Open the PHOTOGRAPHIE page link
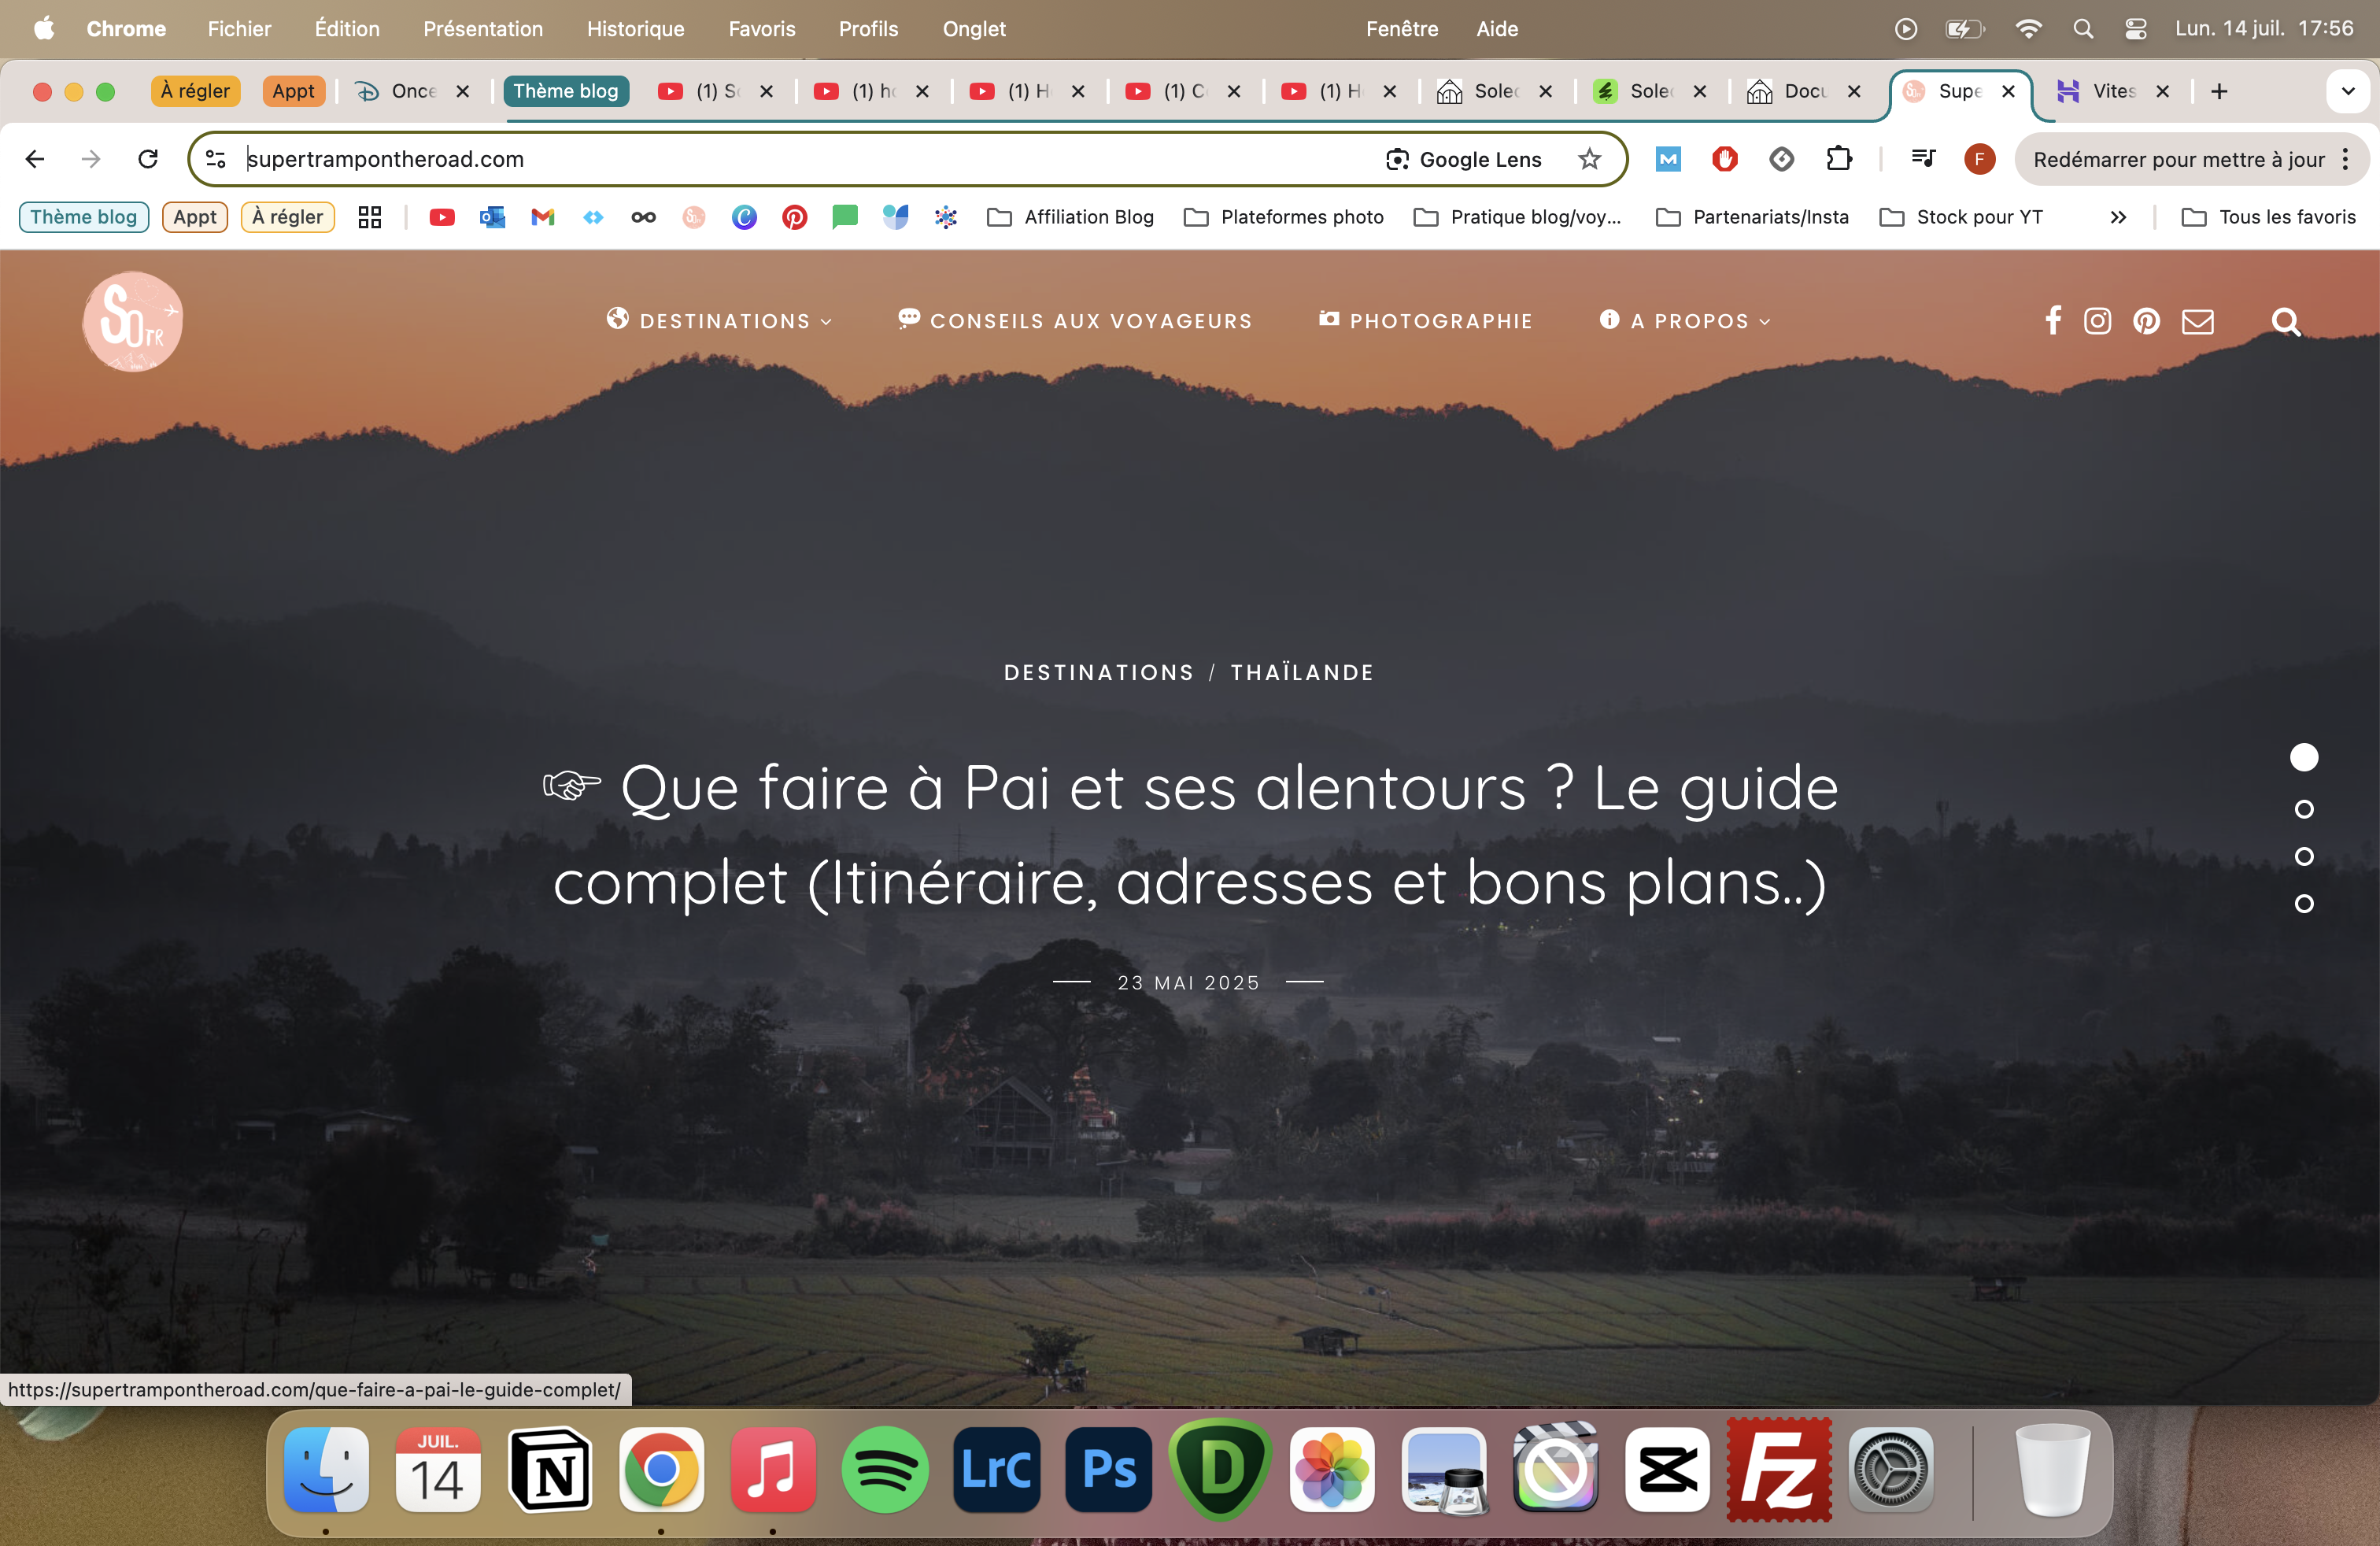 [1425, 321]
